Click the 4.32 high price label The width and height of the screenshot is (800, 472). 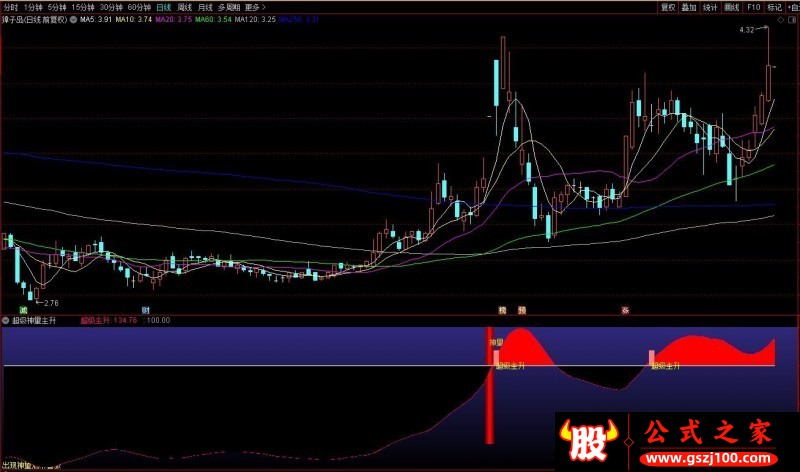coord(746,30)
